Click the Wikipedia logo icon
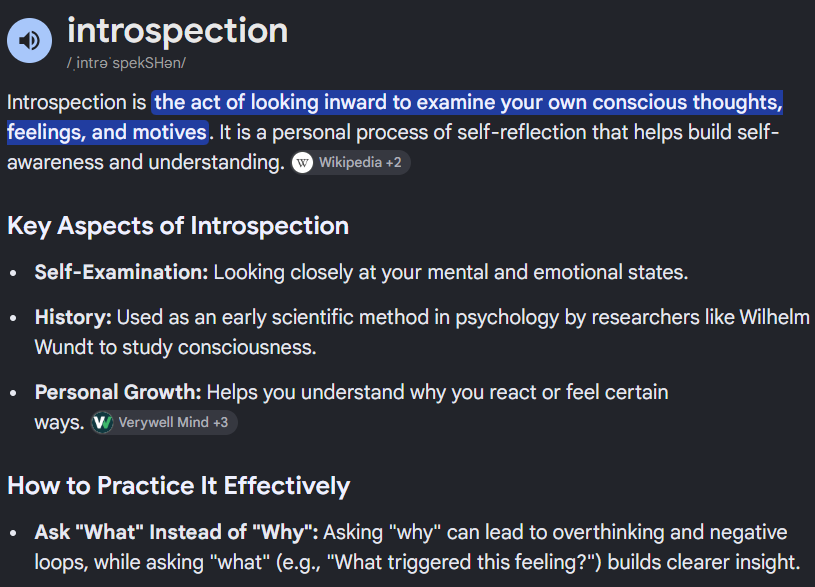The width and height of the screenshot is (815, 587). (x=303, y=163)
